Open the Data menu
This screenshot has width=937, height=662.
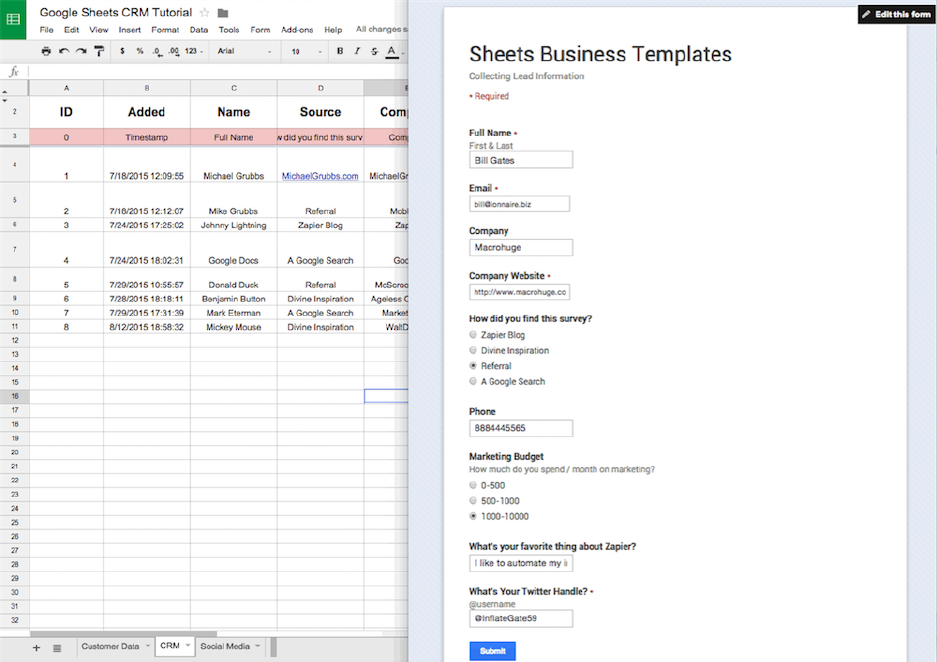[199, 30]
